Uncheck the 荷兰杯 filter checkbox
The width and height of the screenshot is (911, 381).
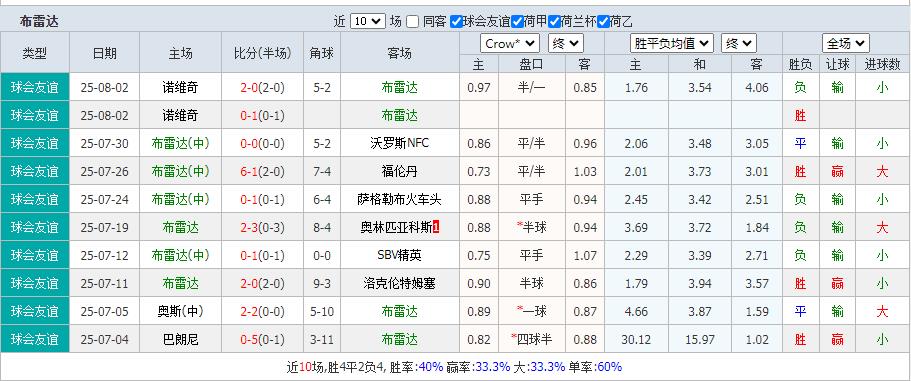coord(554,22)
